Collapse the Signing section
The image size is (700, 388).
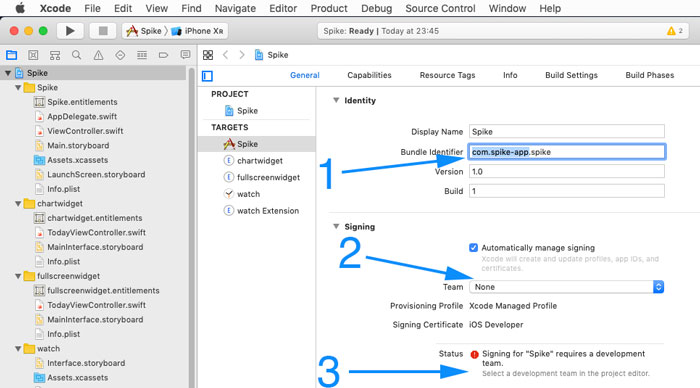click(x=336, y=226)
